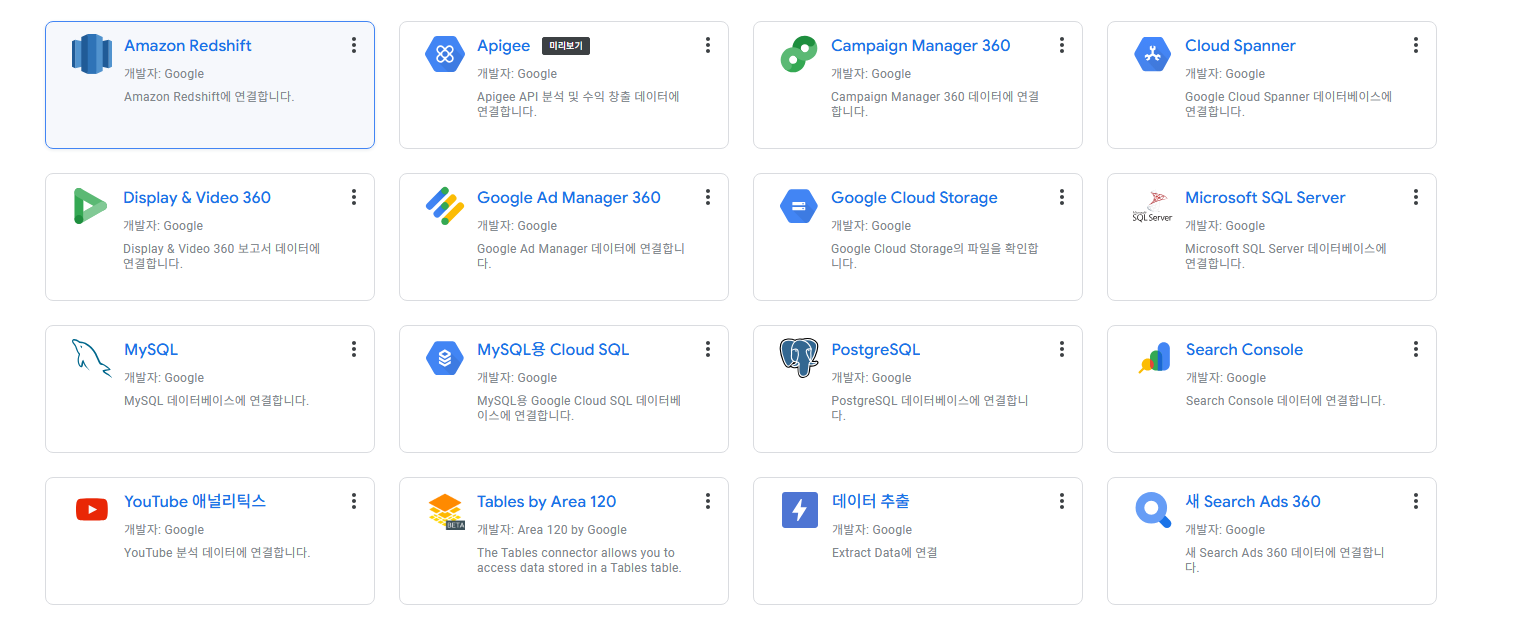Open more options for Display & Video 360
Image resolution: width=1516 pixels, height=621 pixels.
354,197
